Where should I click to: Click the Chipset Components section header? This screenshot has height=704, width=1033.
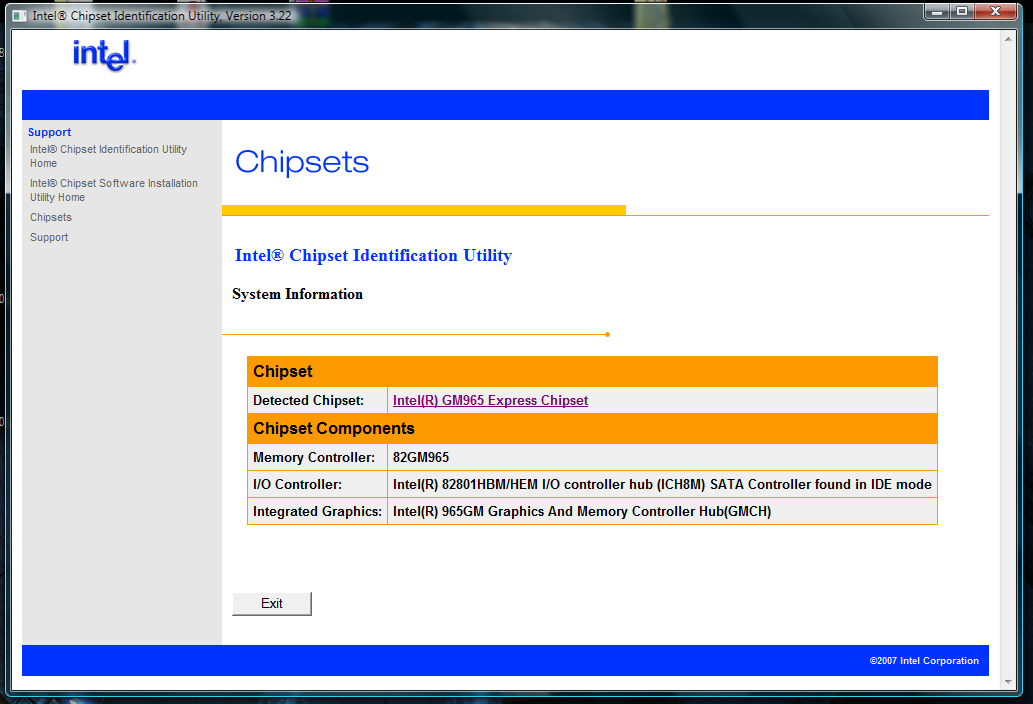[592, 429]
